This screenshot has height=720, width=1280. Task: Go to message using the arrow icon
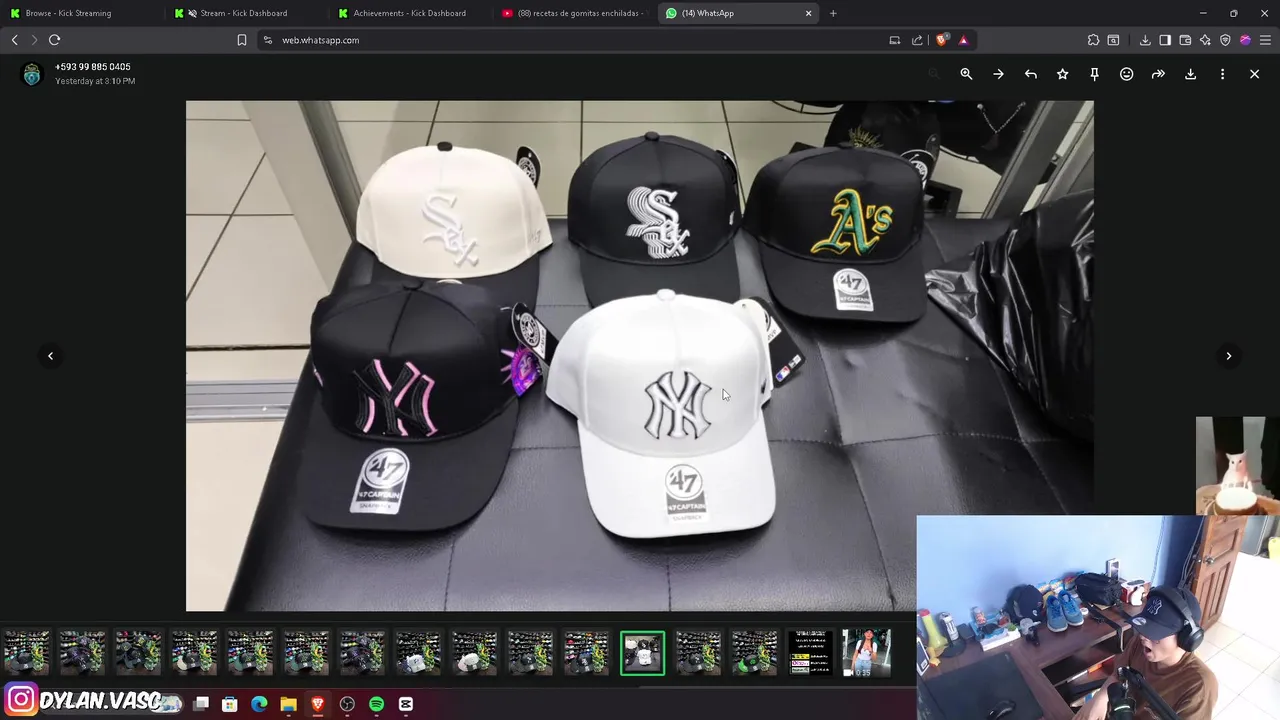pos(998,74)
